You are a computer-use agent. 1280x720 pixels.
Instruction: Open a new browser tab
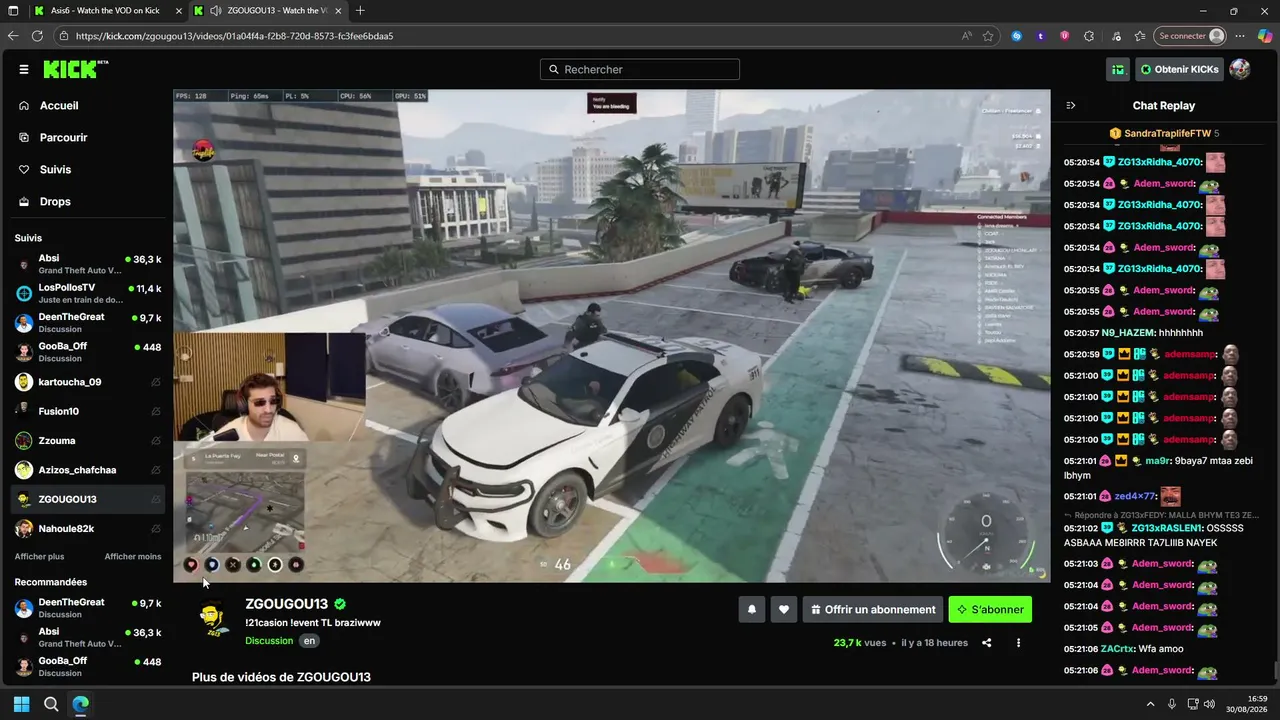[x=360, y=11]
